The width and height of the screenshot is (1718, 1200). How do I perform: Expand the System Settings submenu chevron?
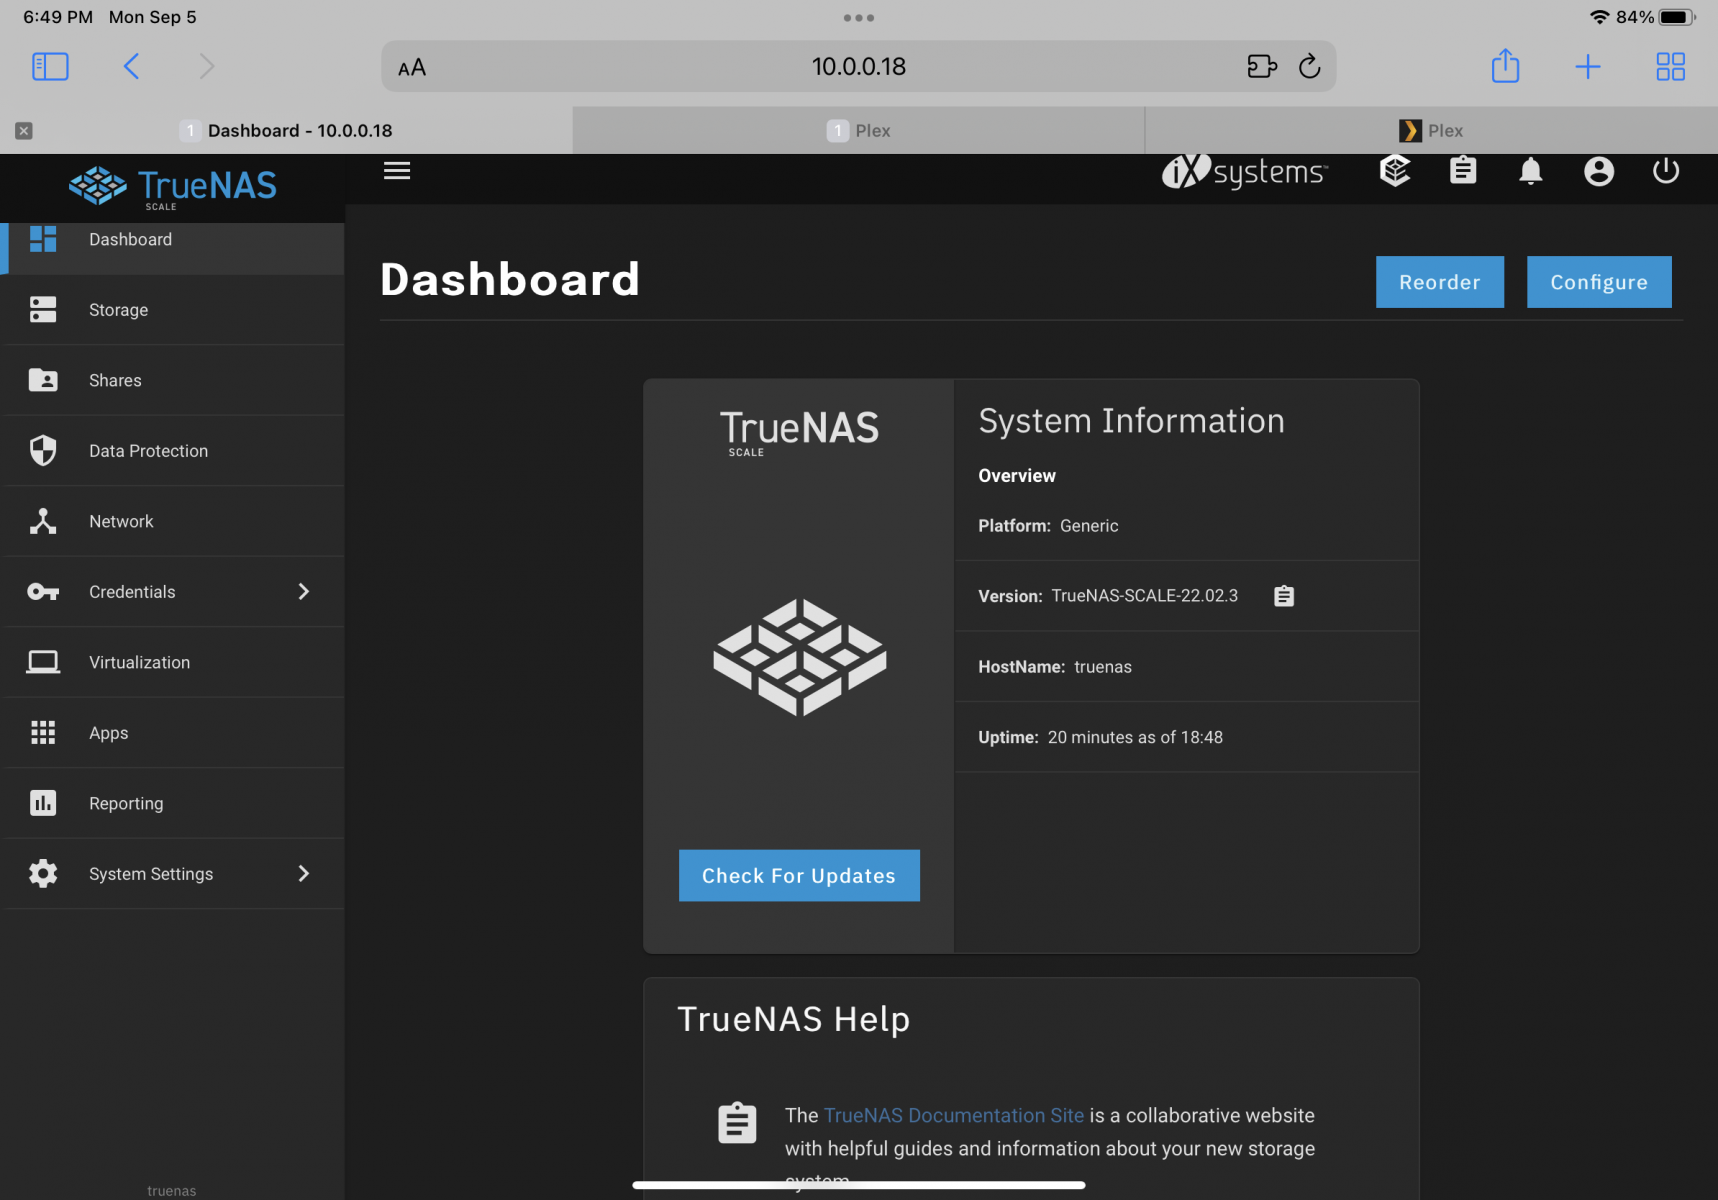(304, 874)
